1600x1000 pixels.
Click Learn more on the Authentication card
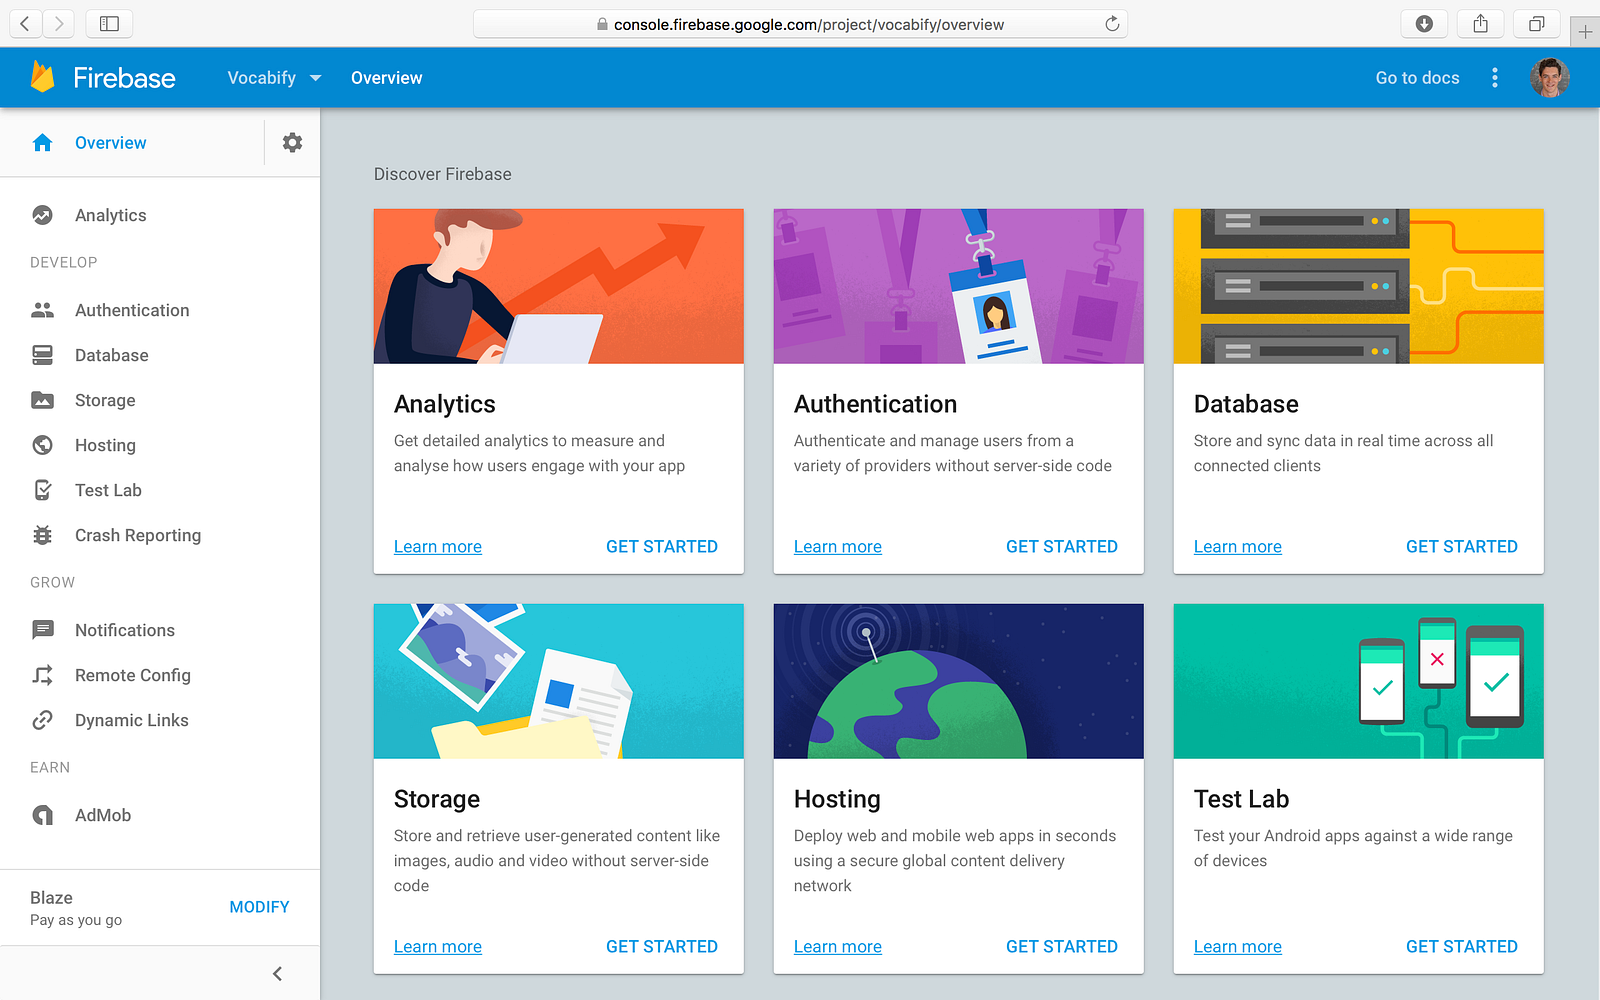[x=838, y=547]
